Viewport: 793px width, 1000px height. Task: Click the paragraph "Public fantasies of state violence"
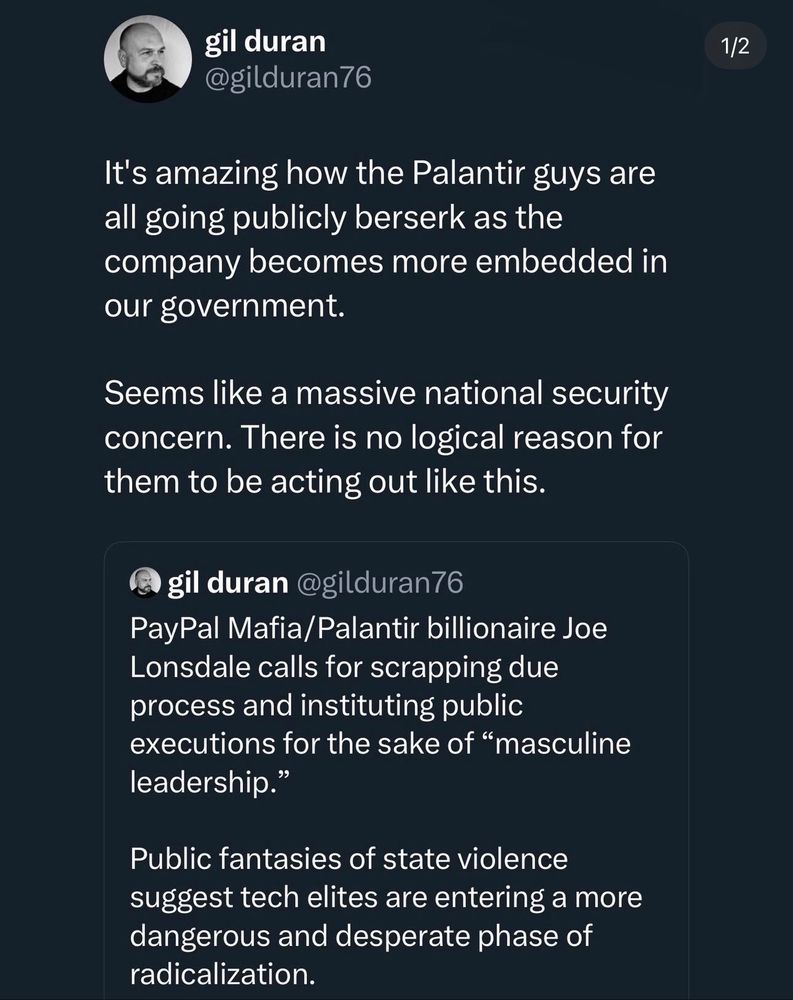pyautogui.click(x=349, y=858)
